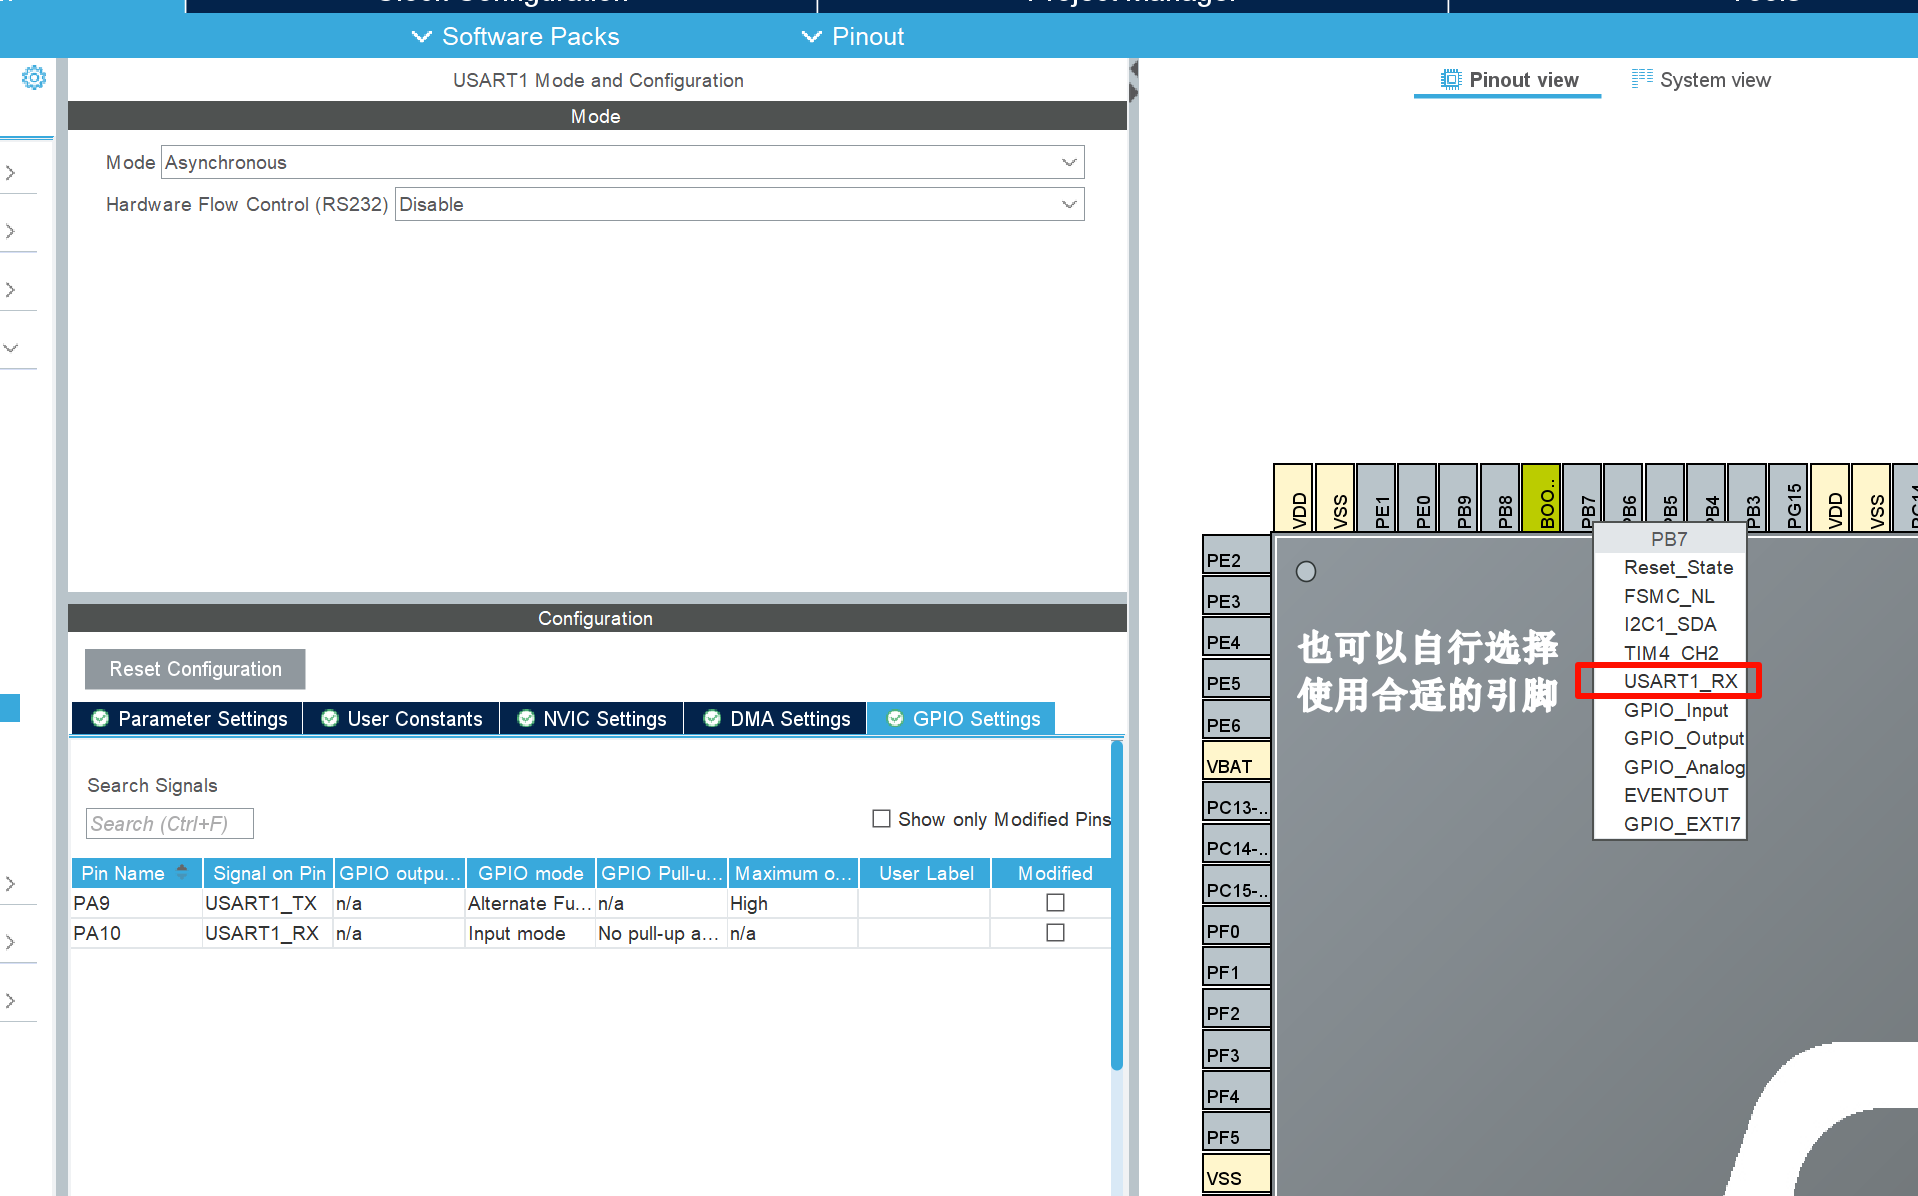The image size is (1918, 1196).
Task: Switch to User Constants tab
Action: [402, 719]
